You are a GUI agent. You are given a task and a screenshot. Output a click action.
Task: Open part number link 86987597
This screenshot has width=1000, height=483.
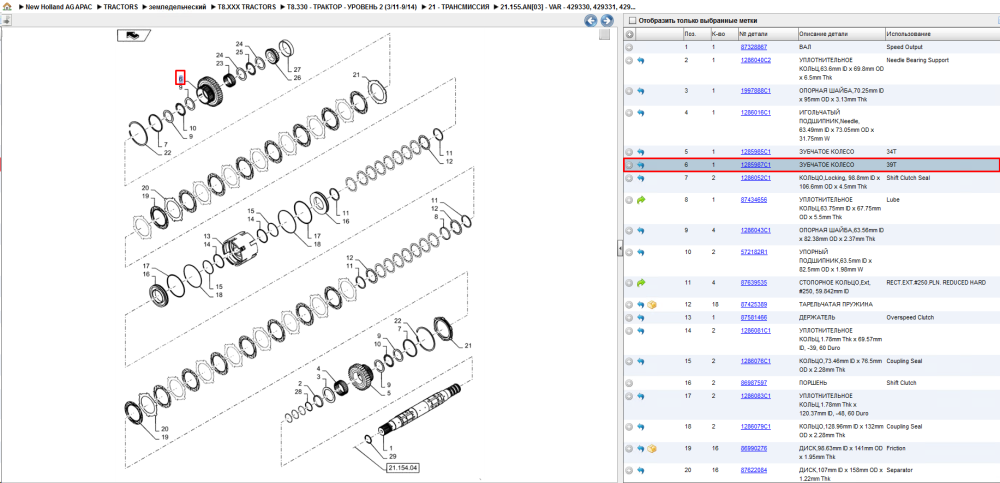753,383
